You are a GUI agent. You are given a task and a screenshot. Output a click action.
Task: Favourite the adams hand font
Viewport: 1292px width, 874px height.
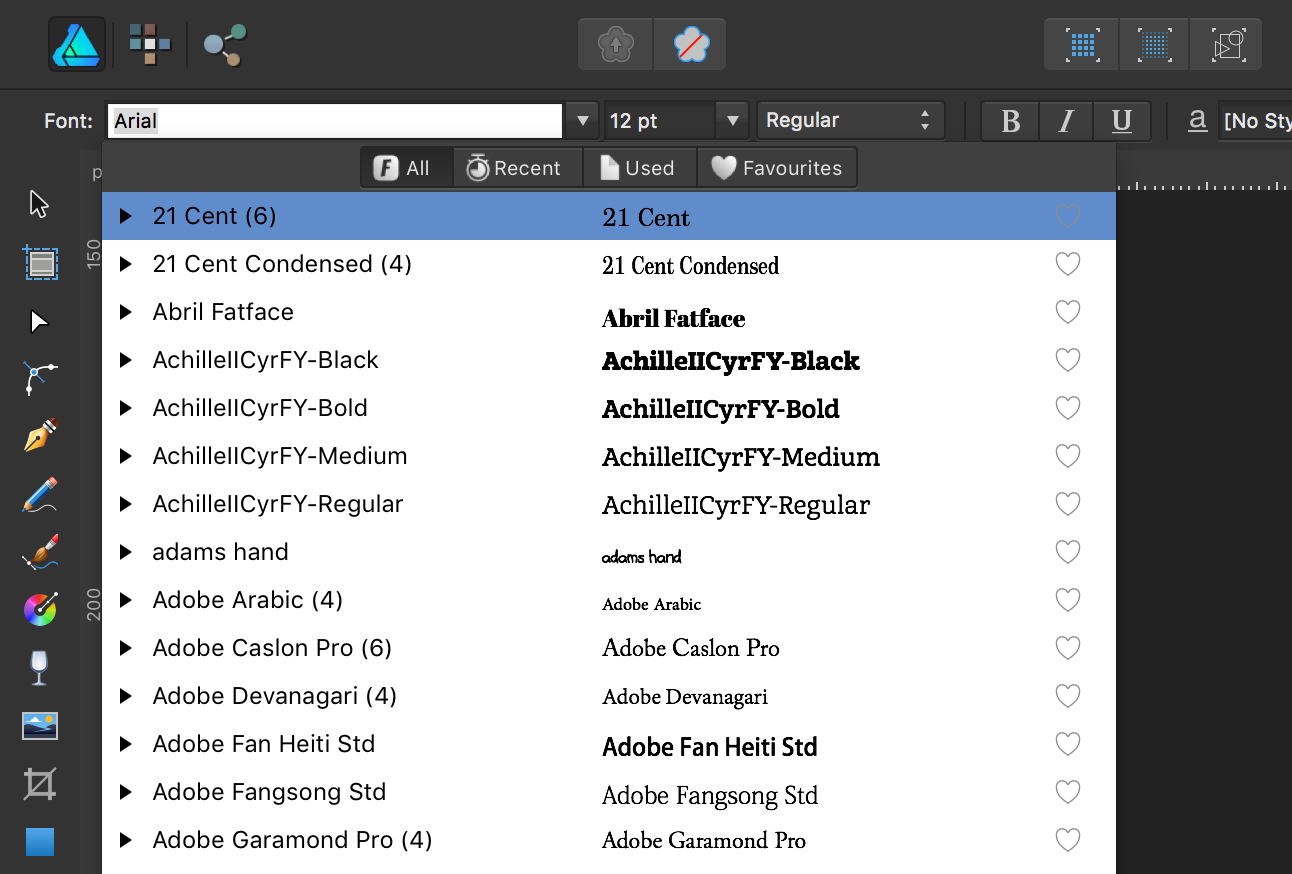pos(1068,552)
